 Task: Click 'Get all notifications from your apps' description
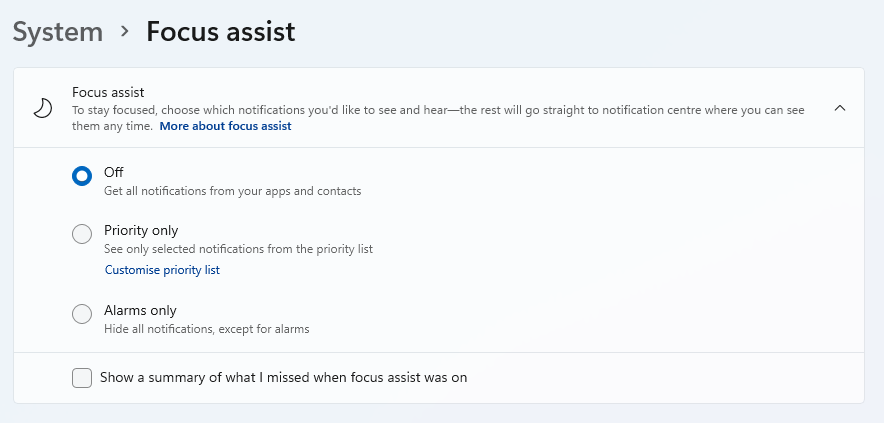coord(232,191)
